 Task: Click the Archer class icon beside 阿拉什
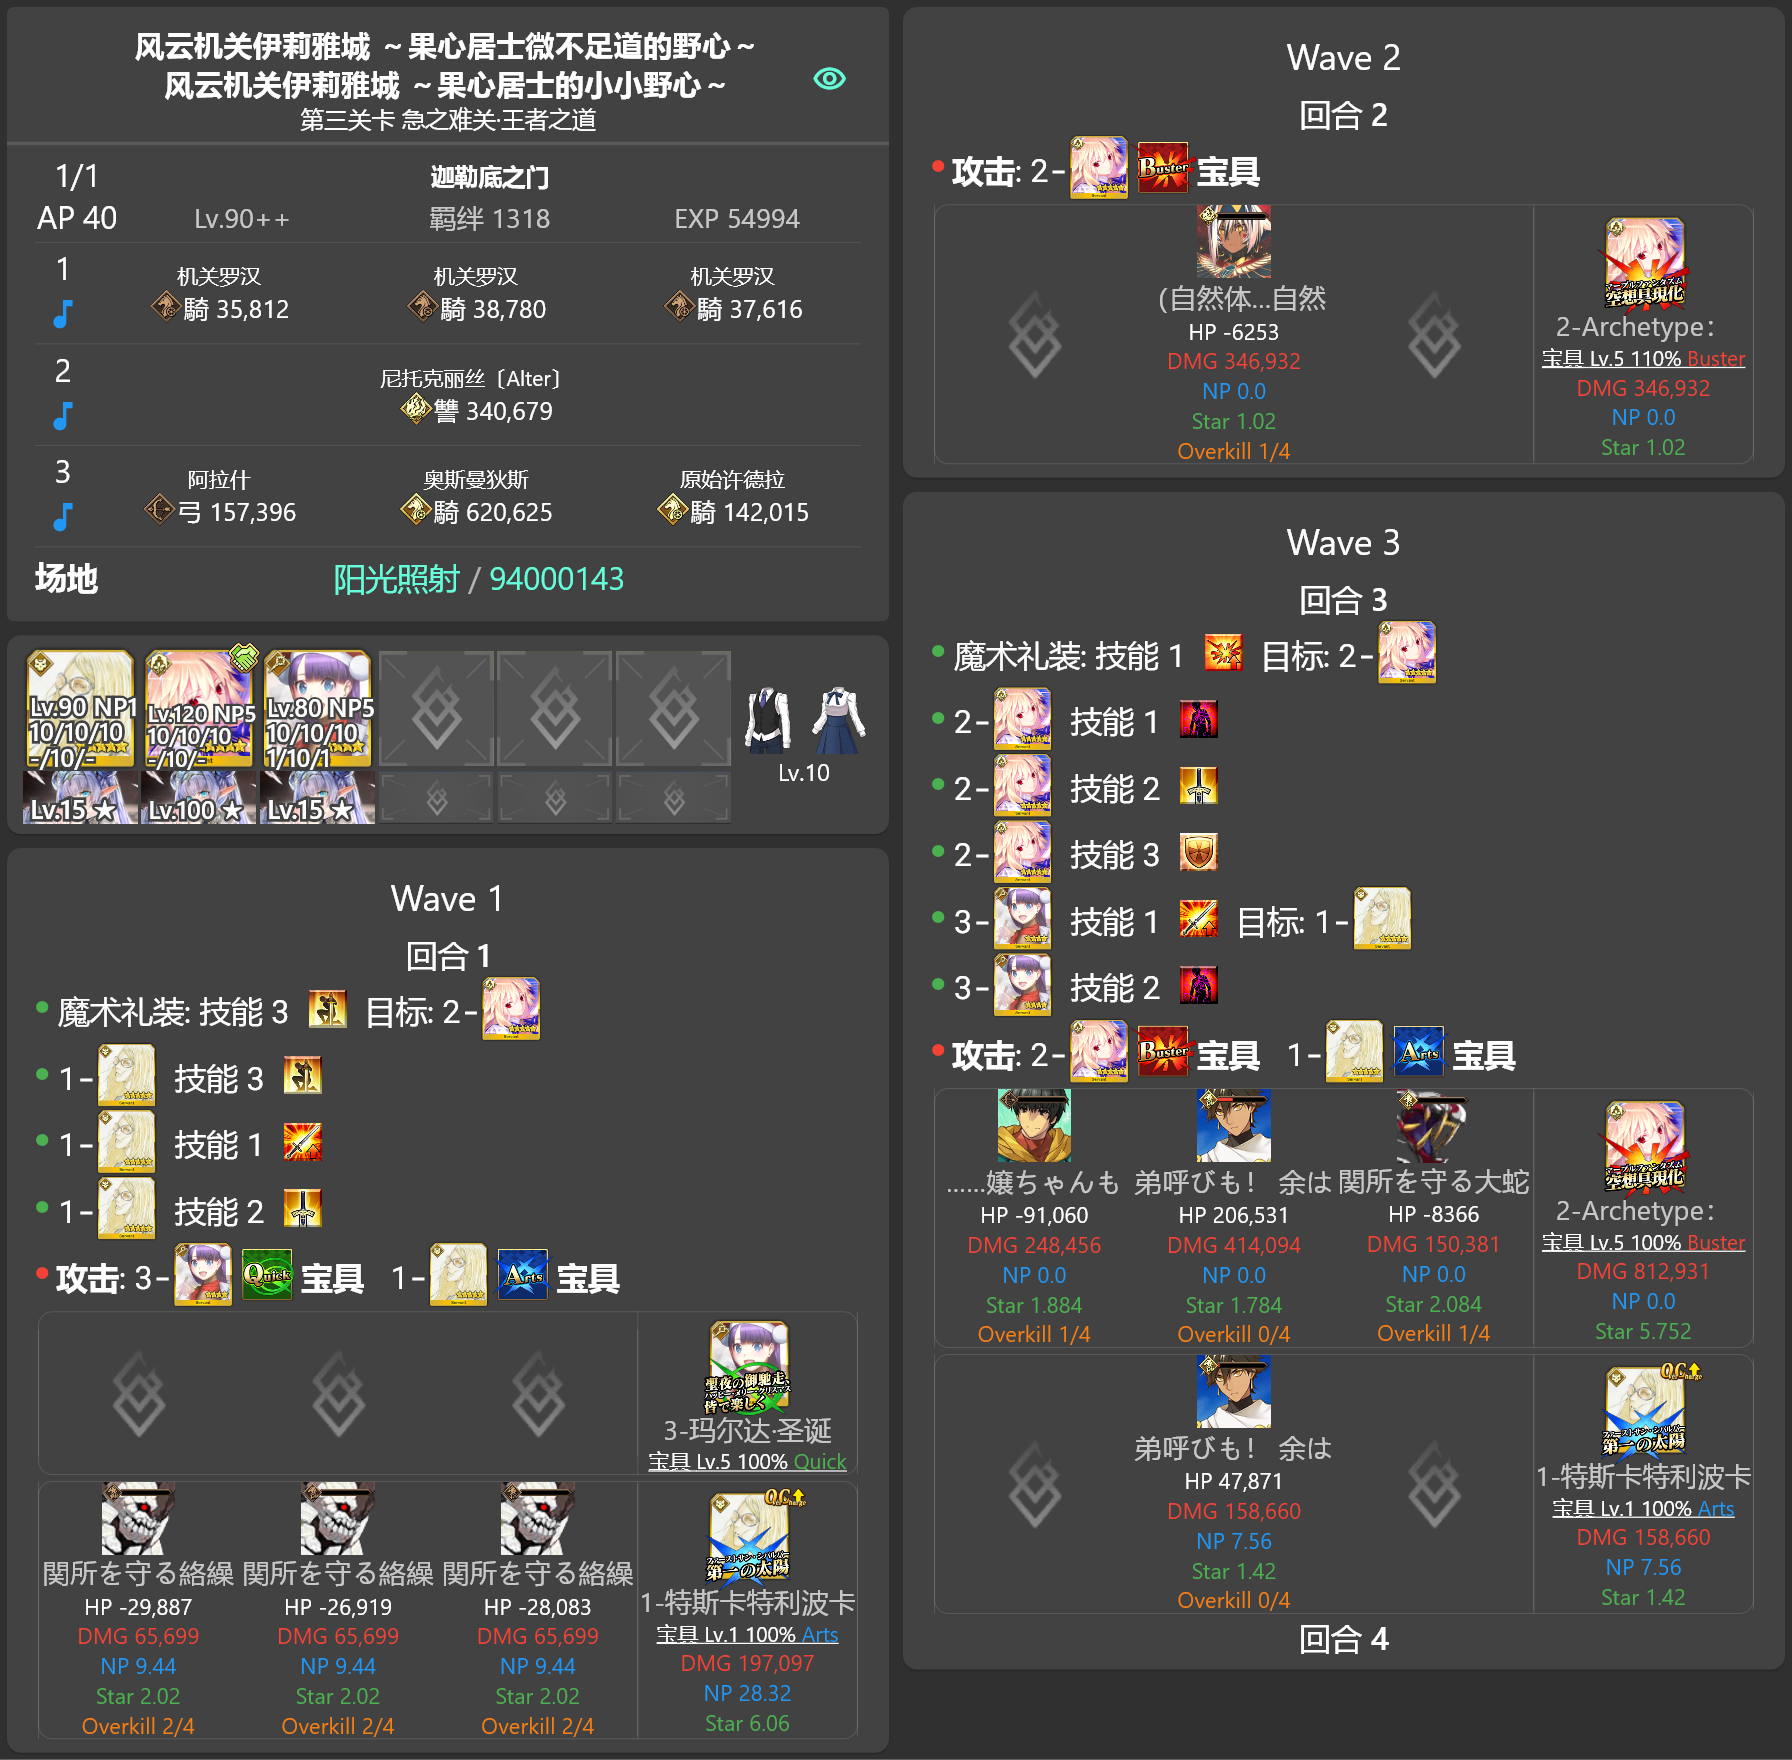pyautogui.click(x=161, y=512)
